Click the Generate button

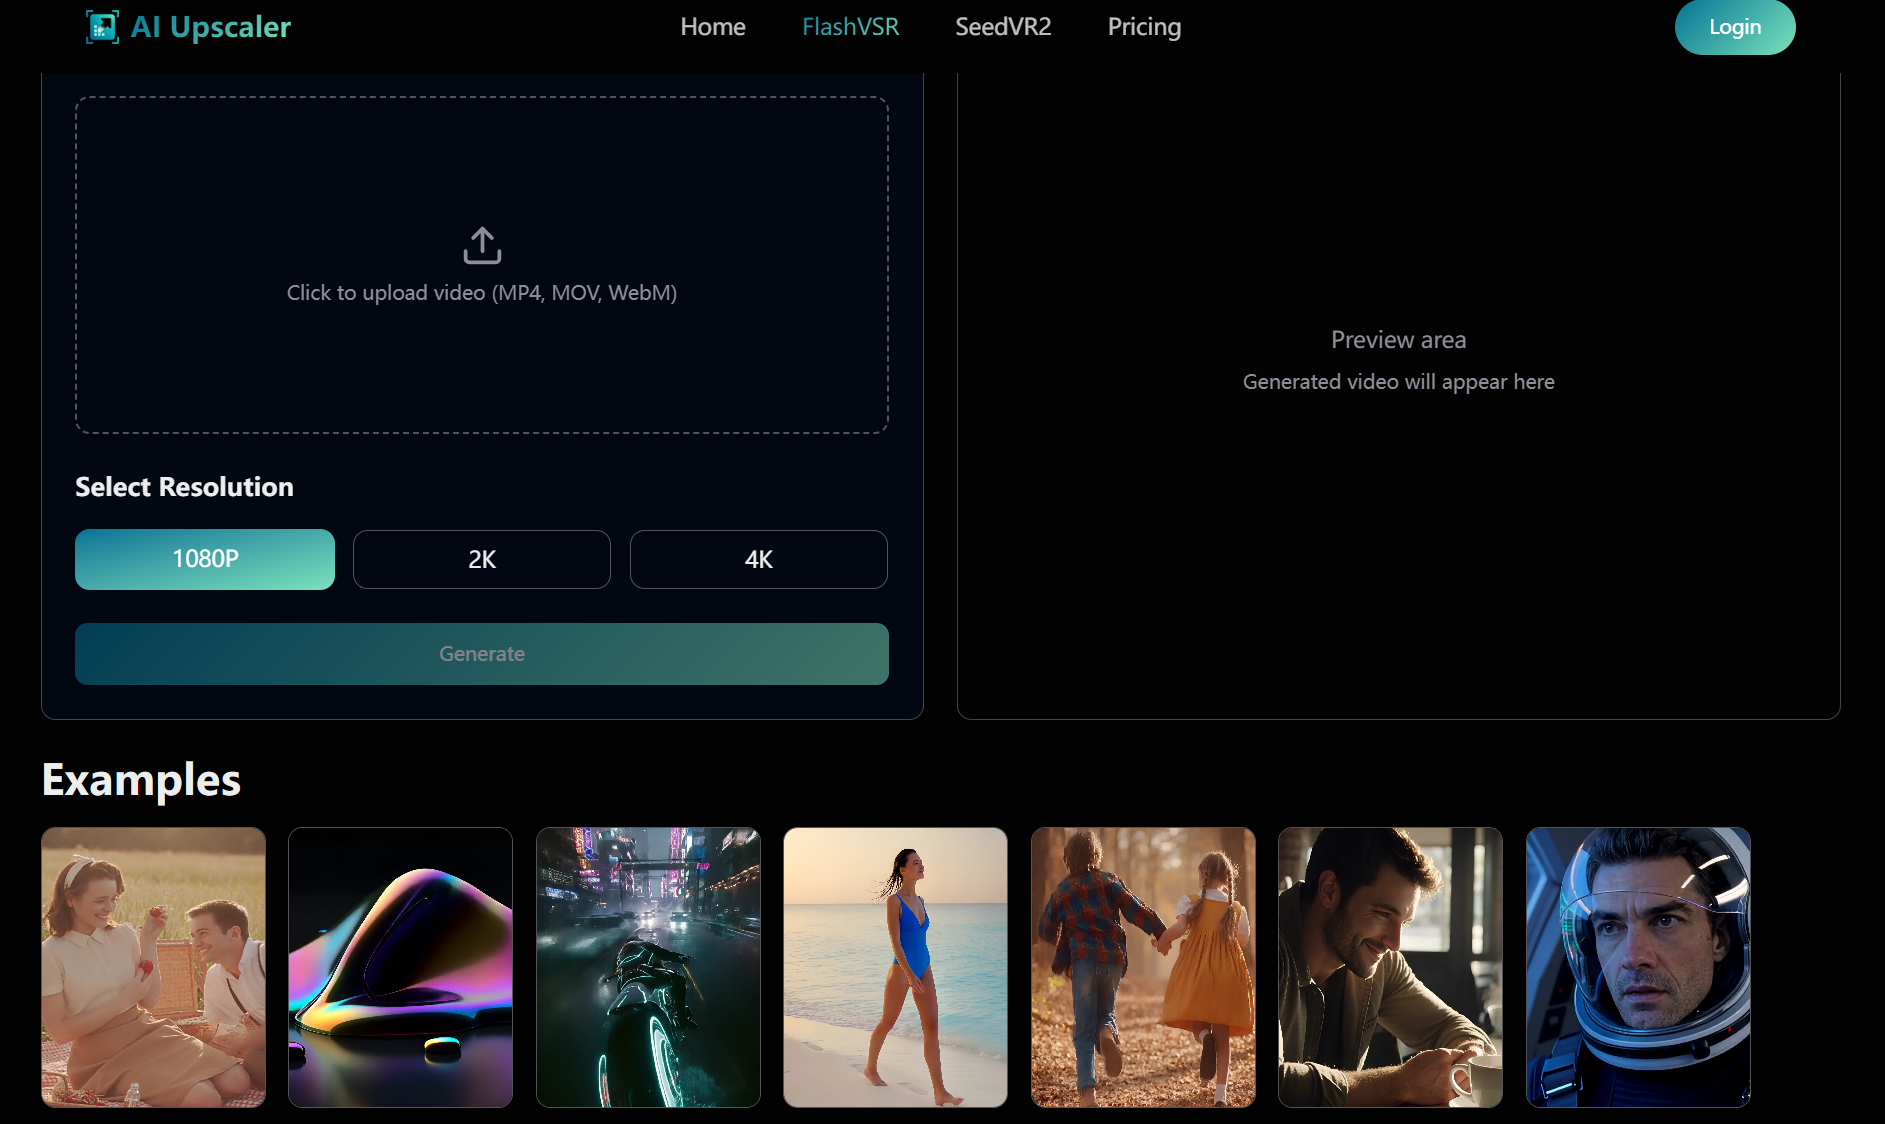(x=481, y=653)
